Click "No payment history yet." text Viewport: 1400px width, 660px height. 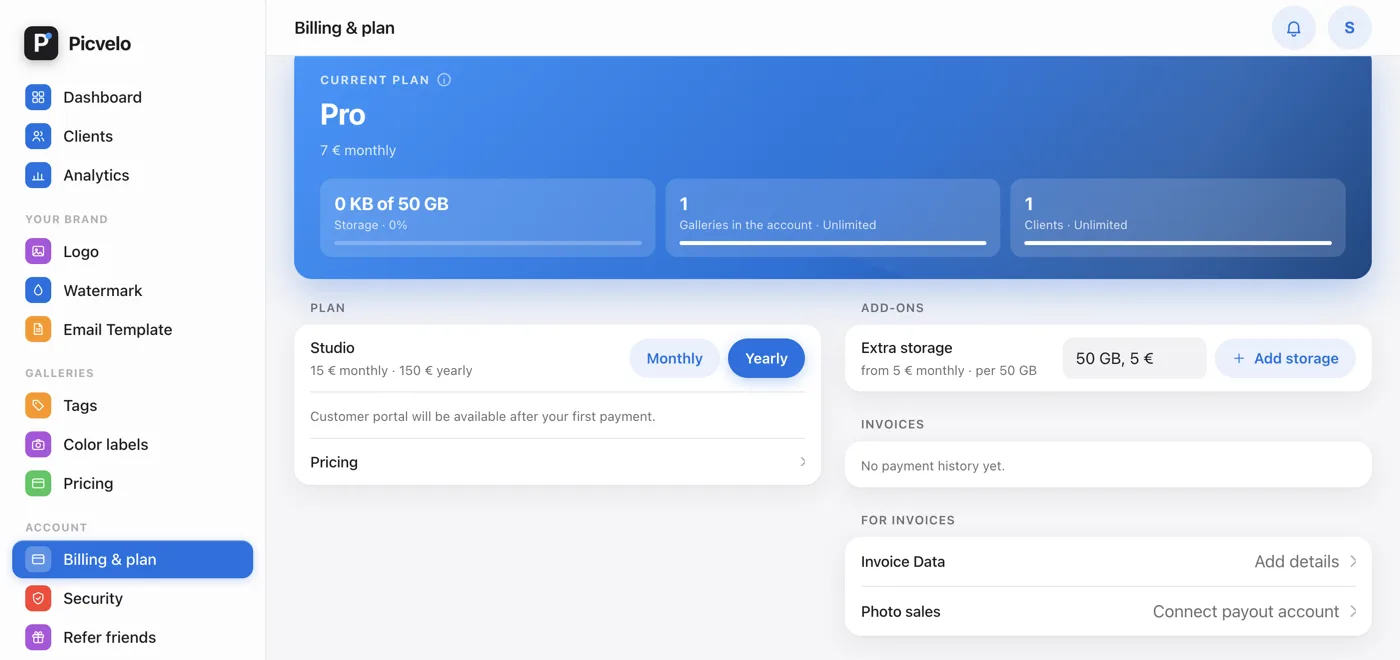933,466
